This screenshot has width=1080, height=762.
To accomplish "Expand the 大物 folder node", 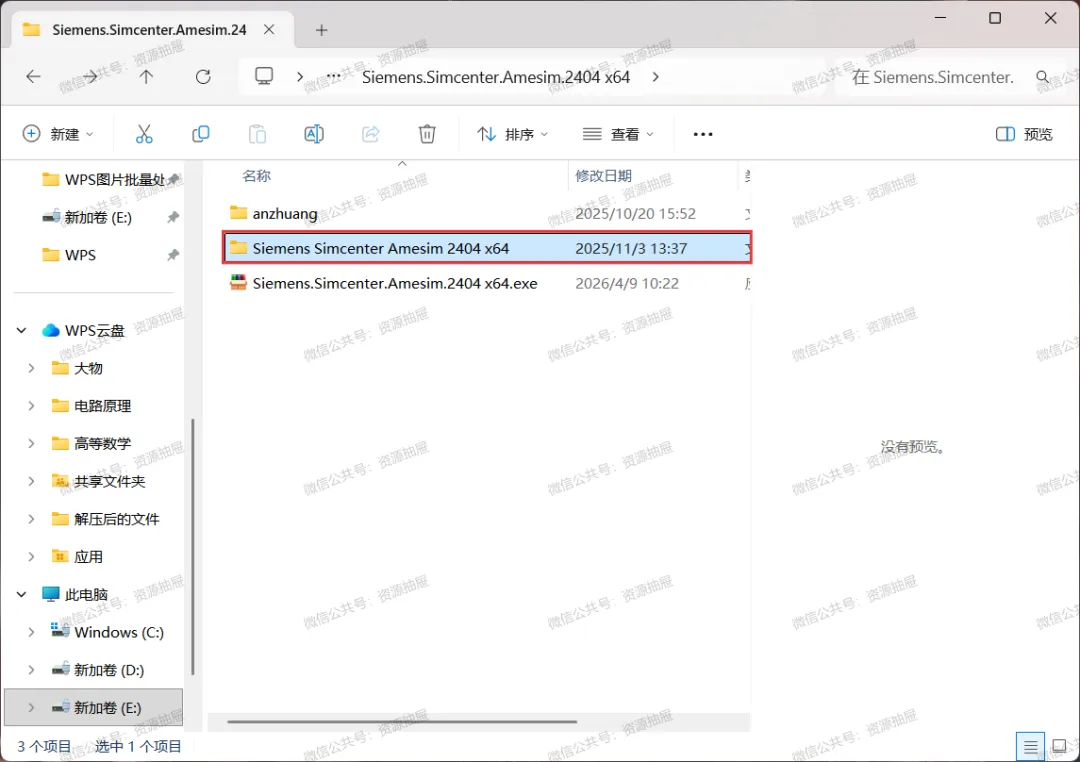I will click(31, 369).
